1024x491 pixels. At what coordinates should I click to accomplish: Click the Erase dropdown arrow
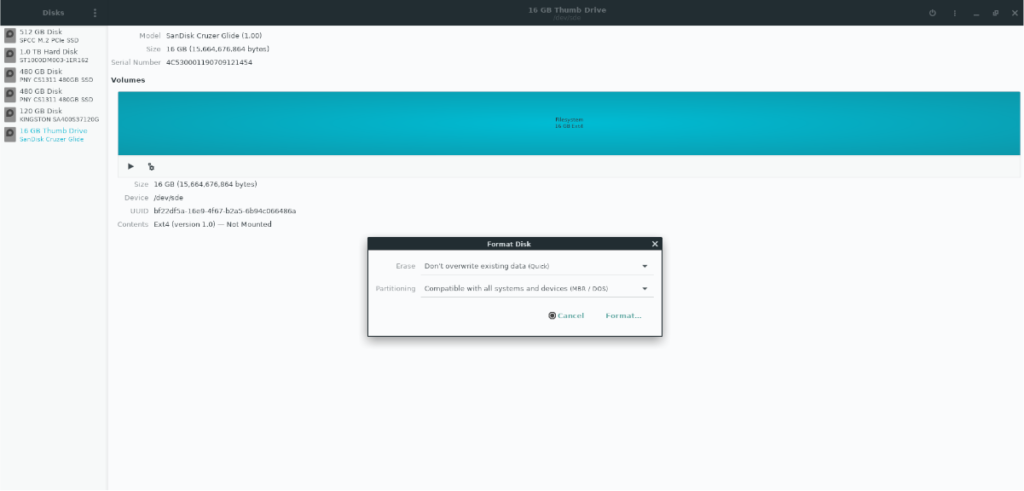(x=645, y=266)
